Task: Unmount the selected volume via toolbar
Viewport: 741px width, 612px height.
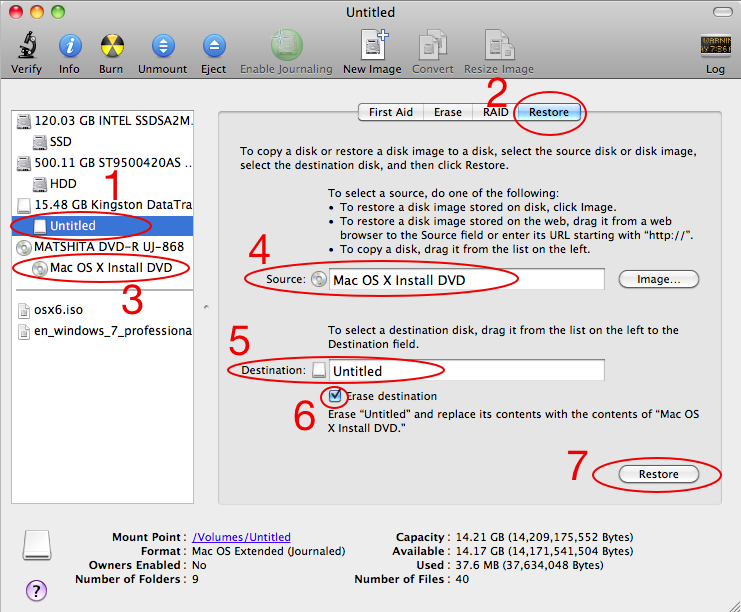Action: tap(163, 46)
